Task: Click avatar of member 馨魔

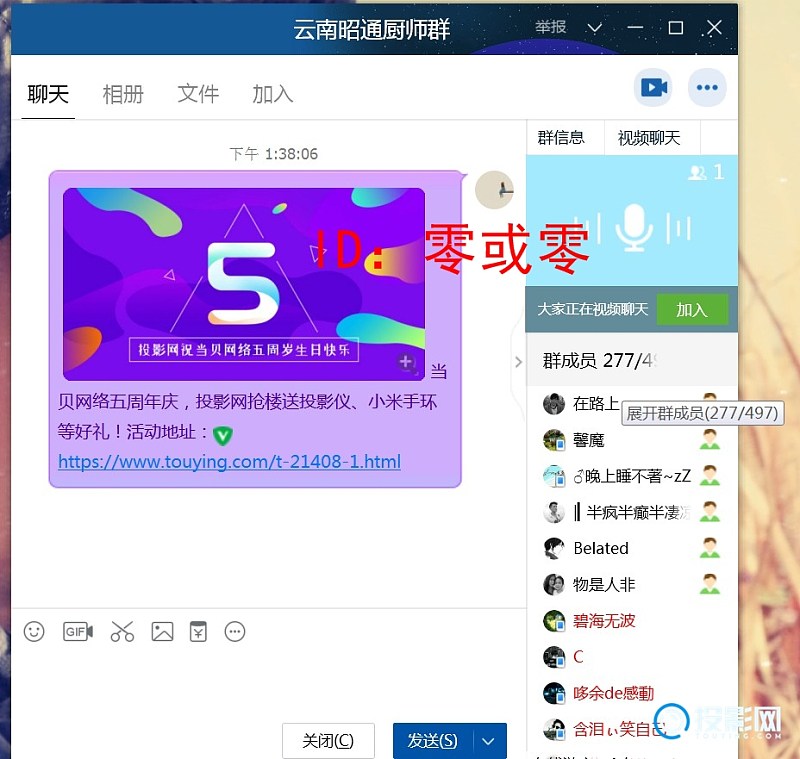Action: click(x=554, y=440)
